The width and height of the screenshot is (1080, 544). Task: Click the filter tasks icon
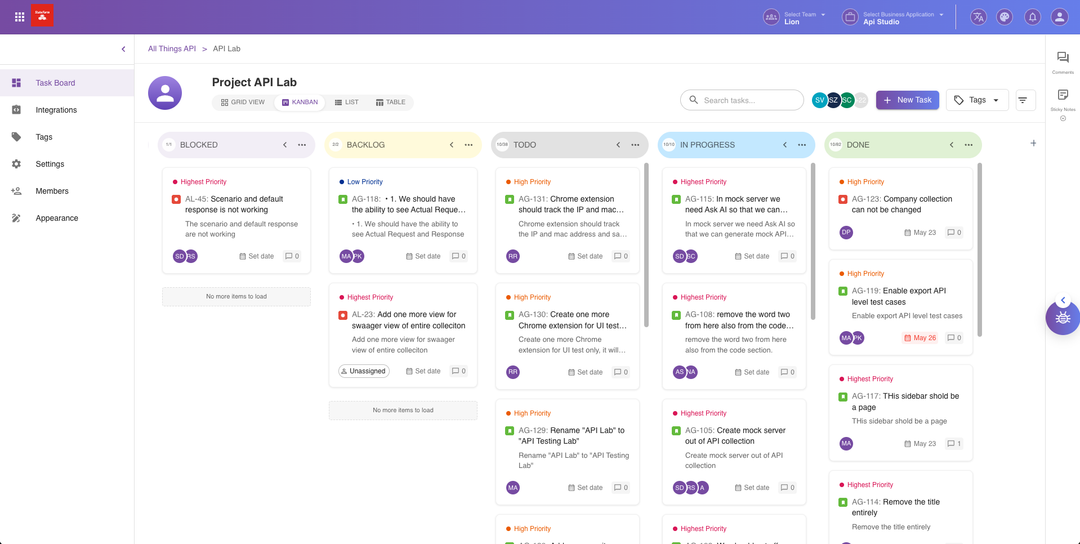(x=1023, y=100)
